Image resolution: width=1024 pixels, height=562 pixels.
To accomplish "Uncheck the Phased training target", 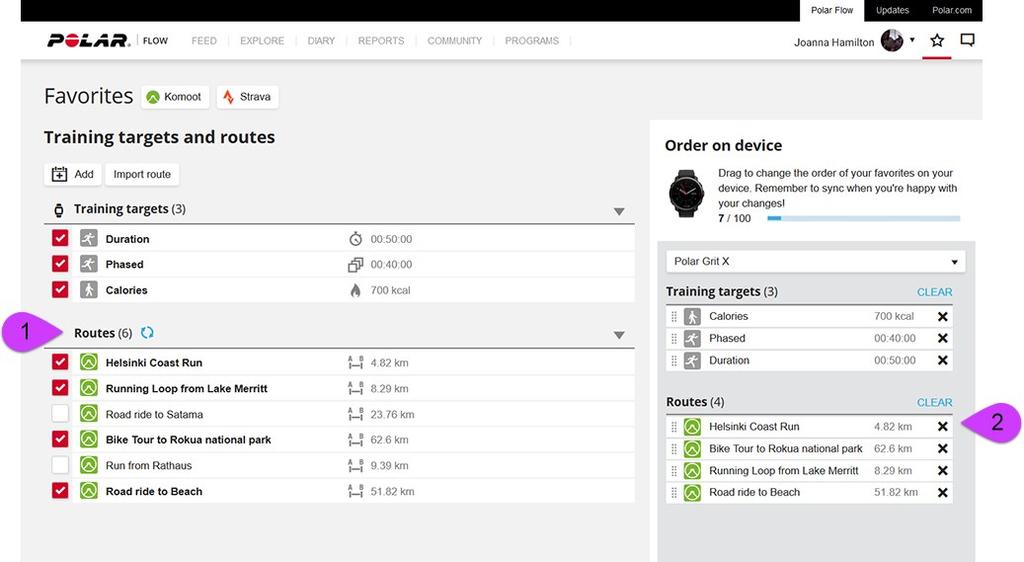I will (60, 264).
